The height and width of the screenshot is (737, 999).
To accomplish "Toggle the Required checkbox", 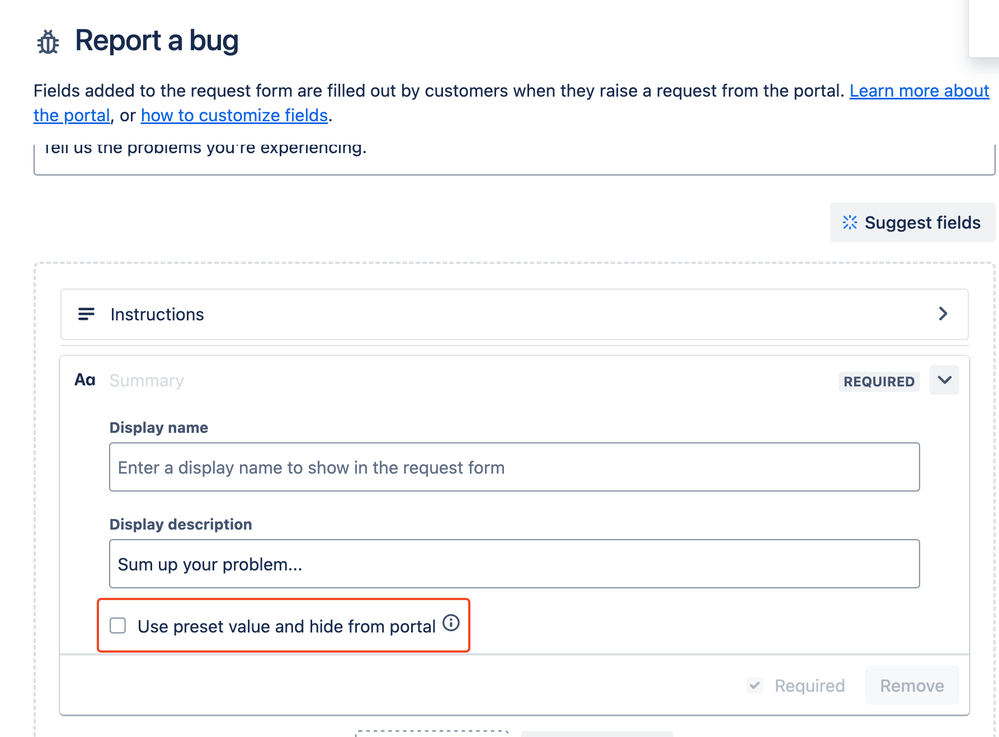I will (x=755, y=685).
